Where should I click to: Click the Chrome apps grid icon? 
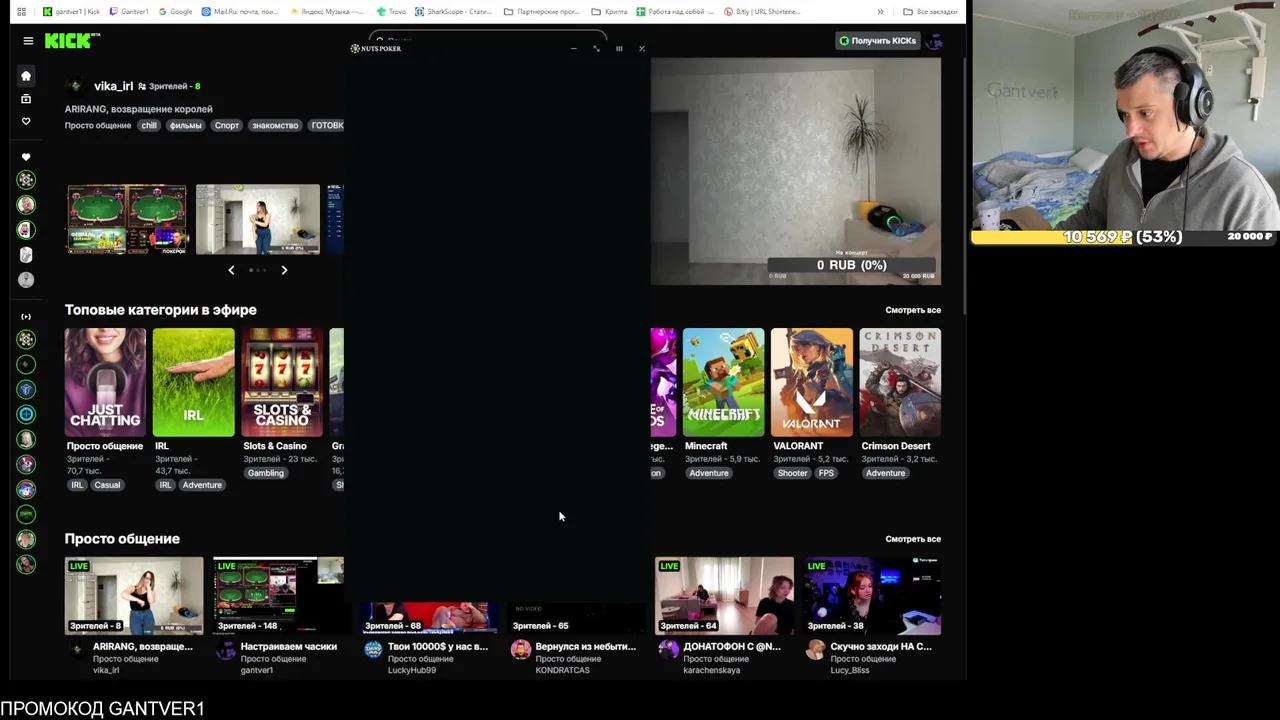pos(21,12)
